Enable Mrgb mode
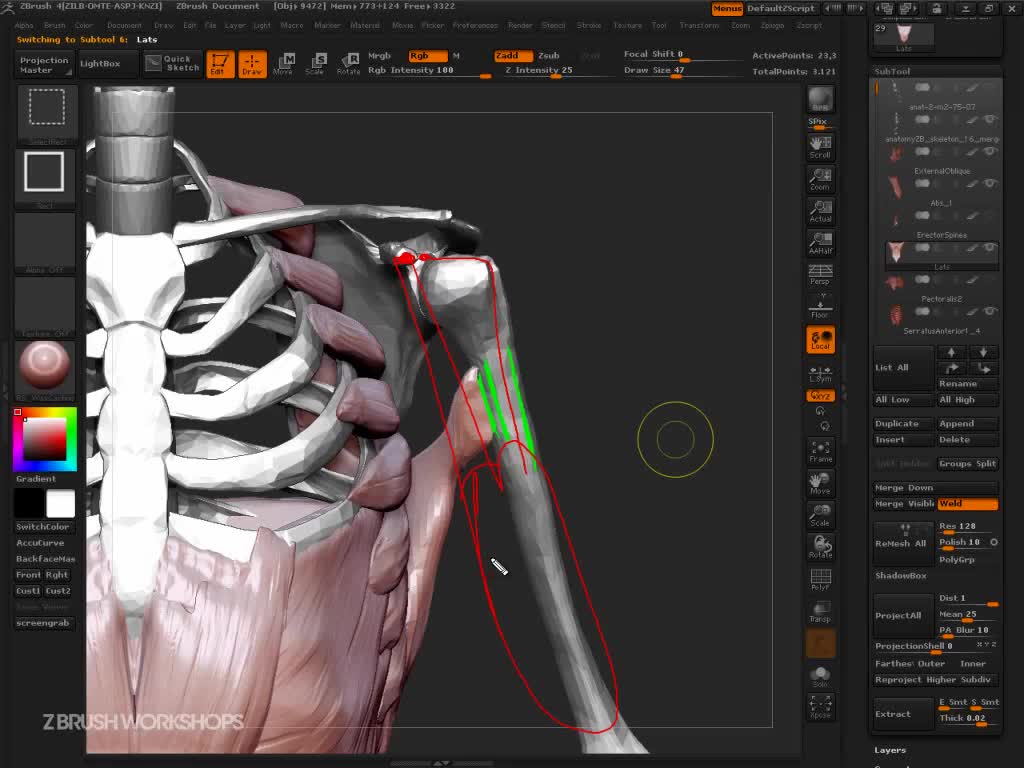Image resolution: width=1024 pixels, height=768 pixels. pos(379,56)
